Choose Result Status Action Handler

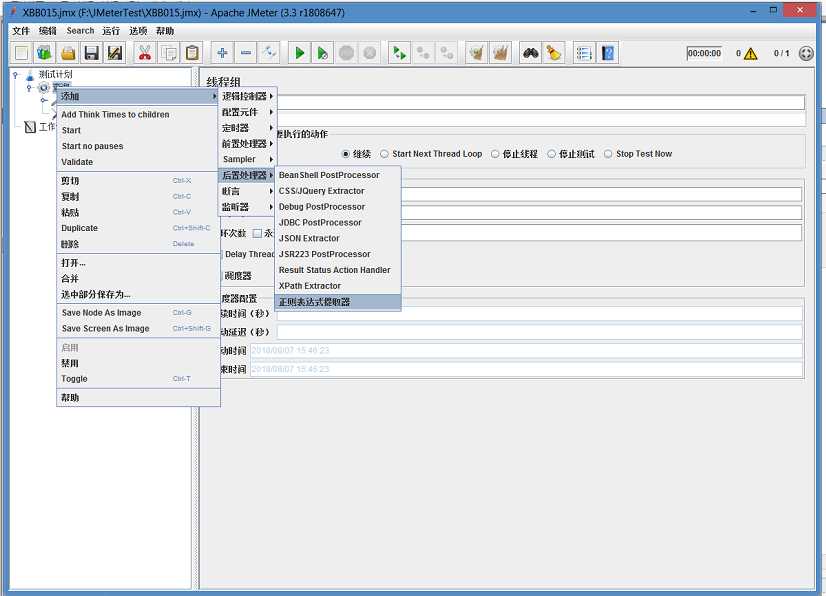pos(338,270)
